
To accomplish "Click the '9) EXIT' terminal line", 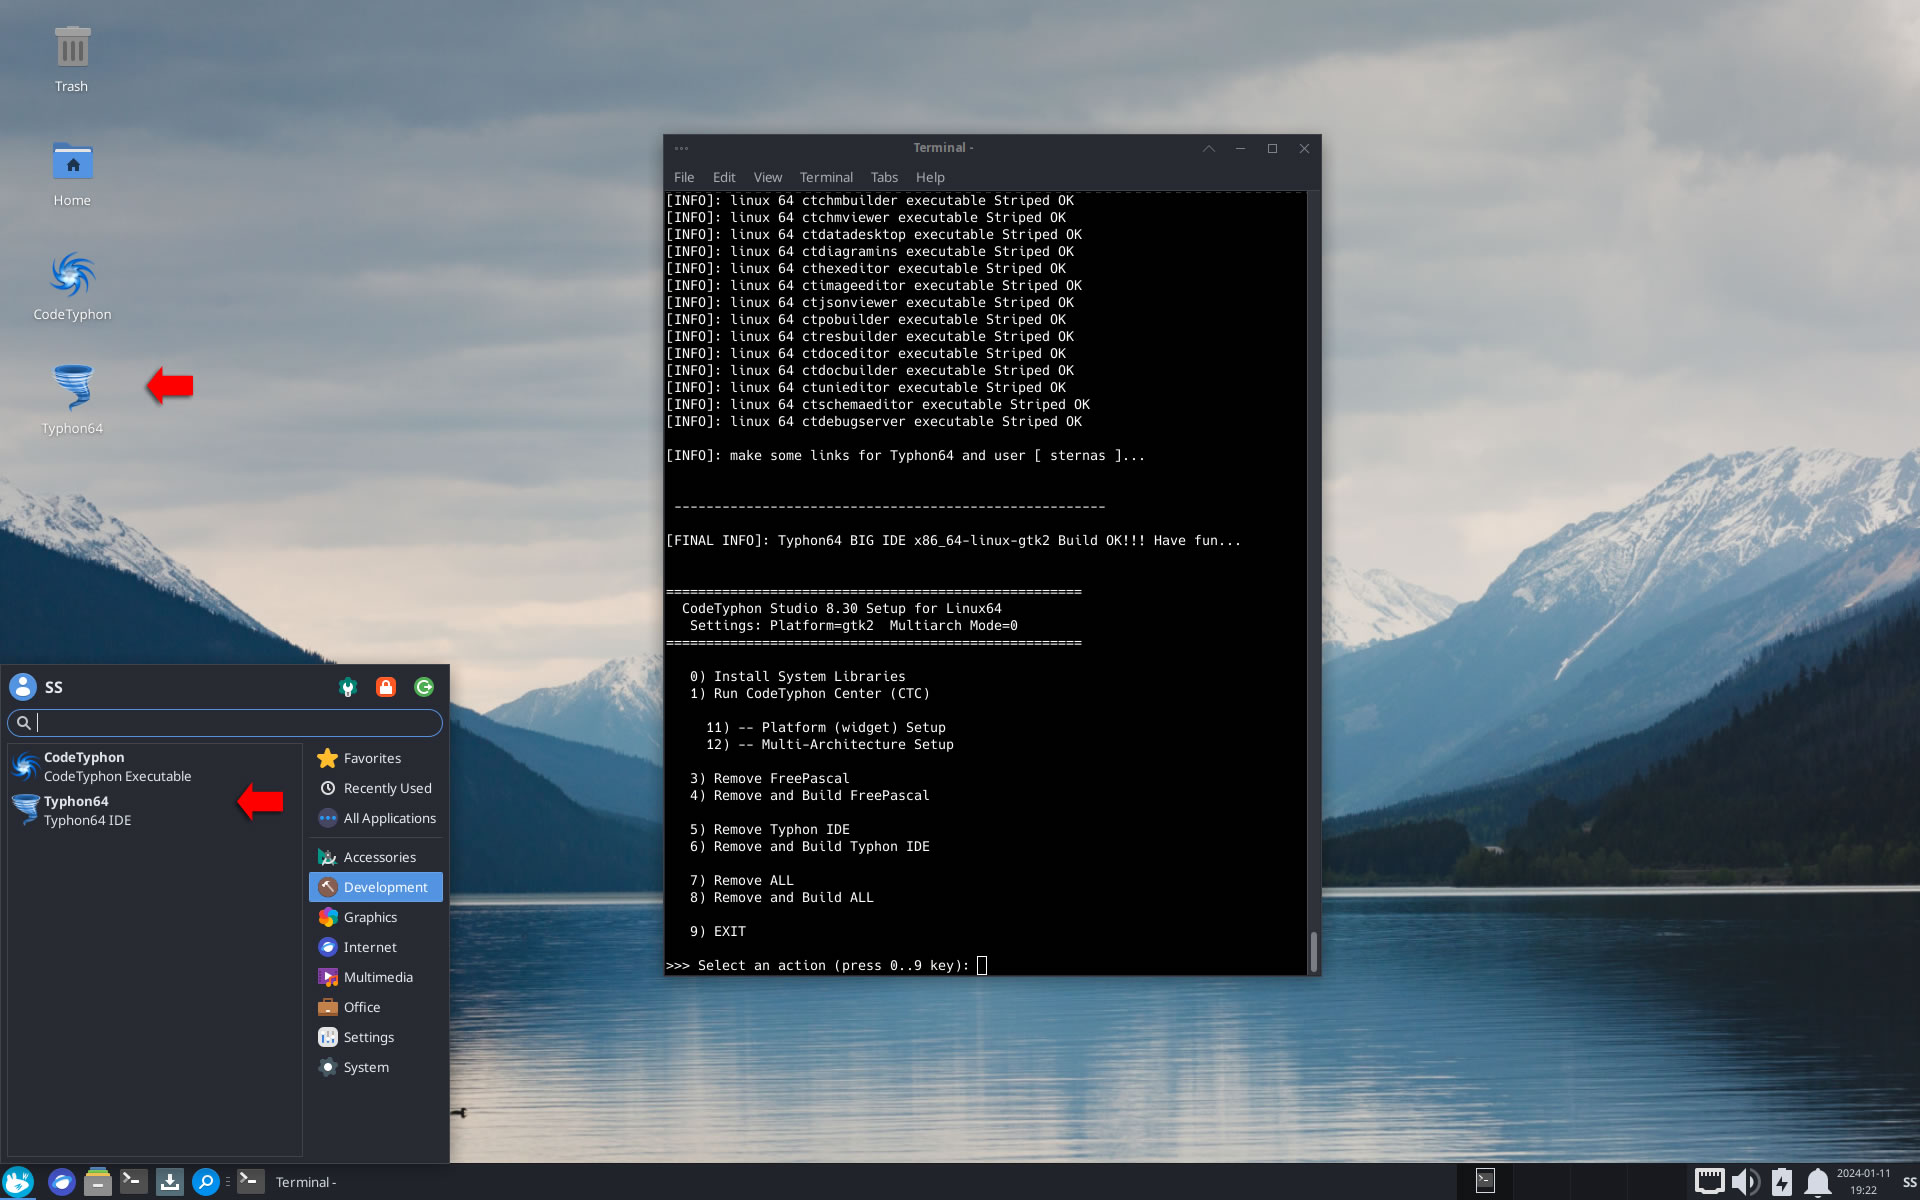I will click(x=718, y=931).
